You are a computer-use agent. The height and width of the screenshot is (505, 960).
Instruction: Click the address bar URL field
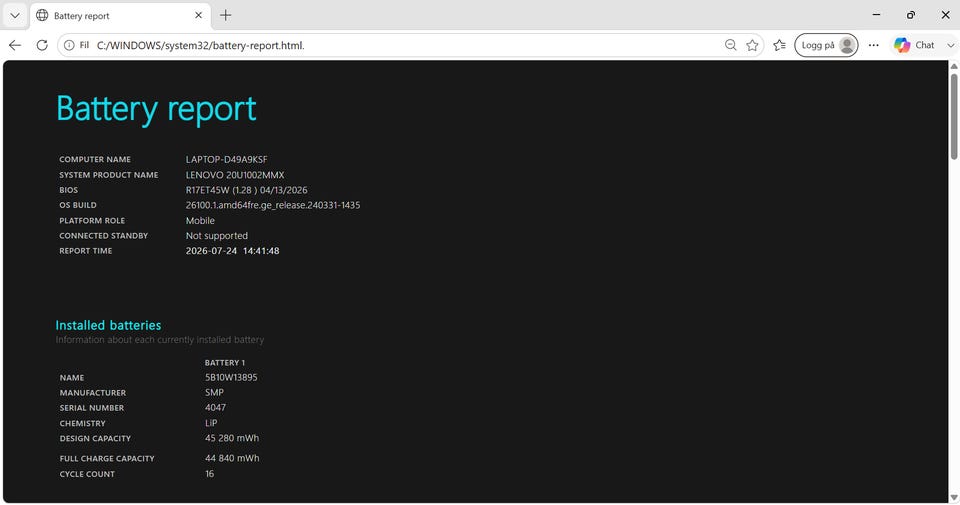point(404,45)
